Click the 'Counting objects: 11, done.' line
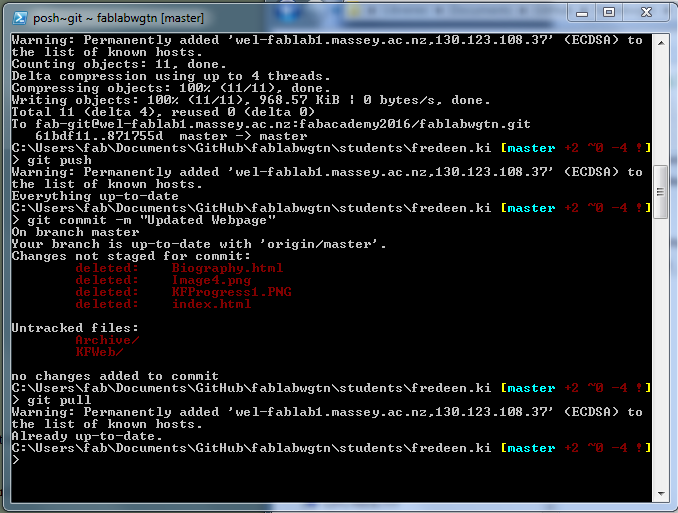The width and height of the screenshot is (678, 513). [119, 64]
